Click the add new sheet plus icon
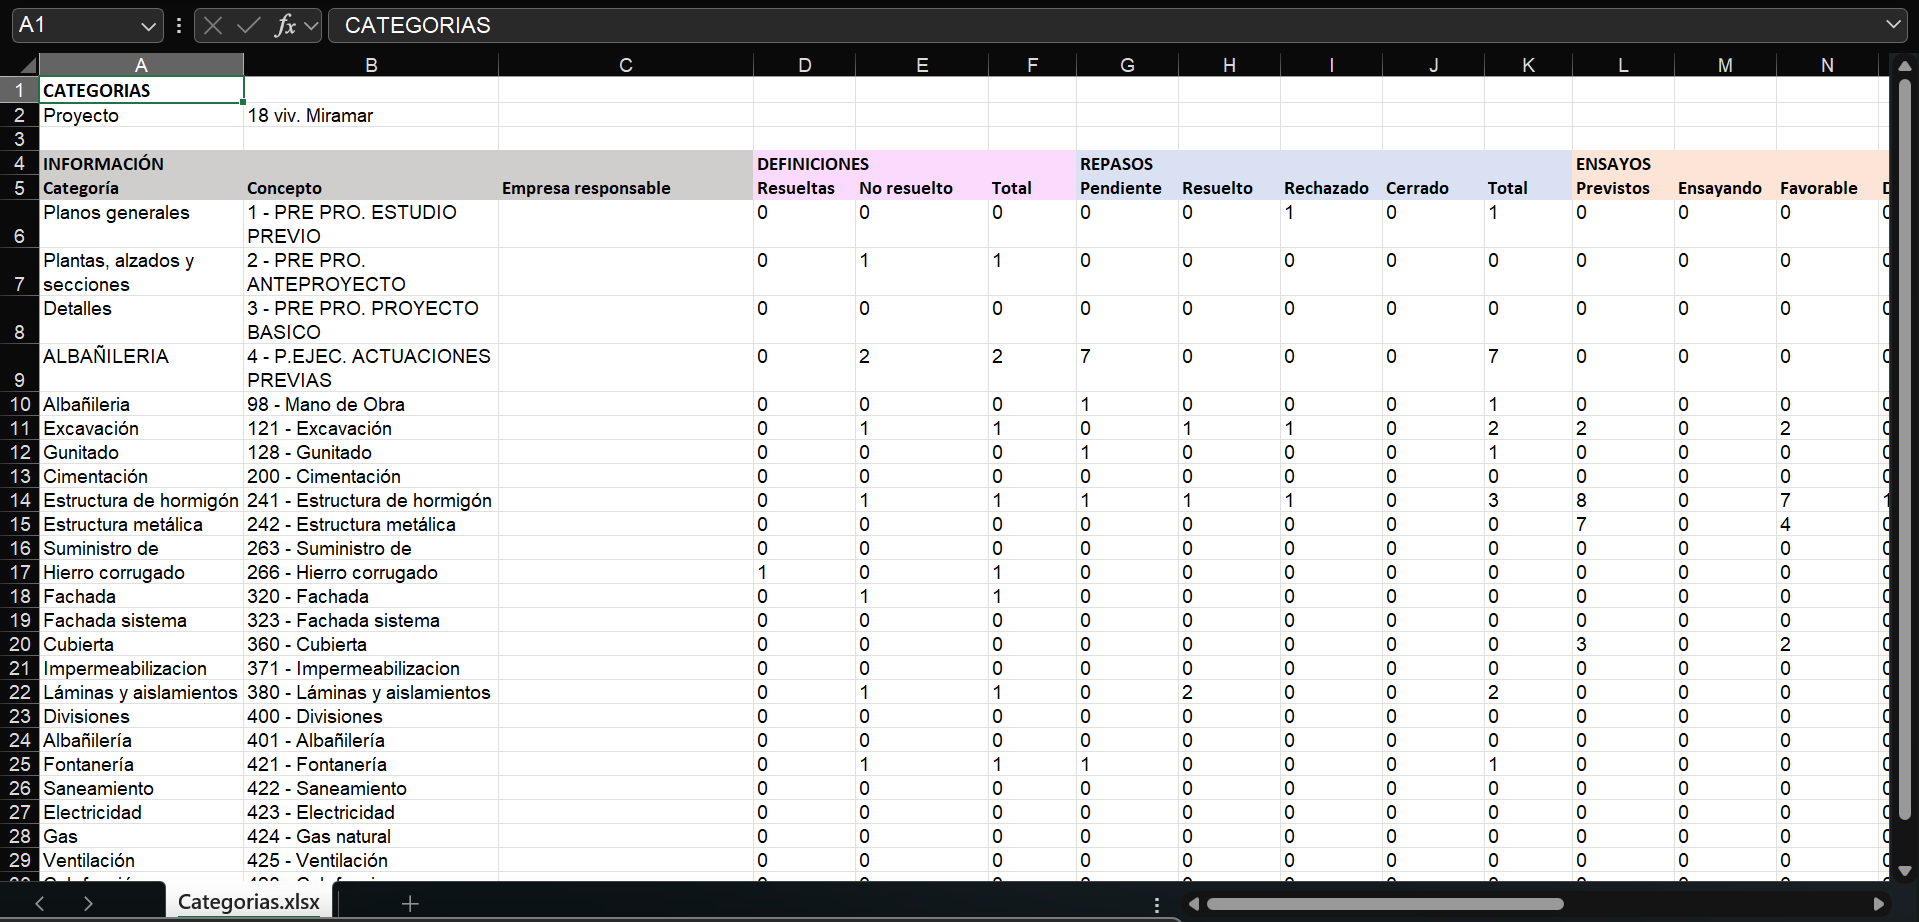This screenshot has height=922, width=1919. pyautogui.click(x=409, y=904)
